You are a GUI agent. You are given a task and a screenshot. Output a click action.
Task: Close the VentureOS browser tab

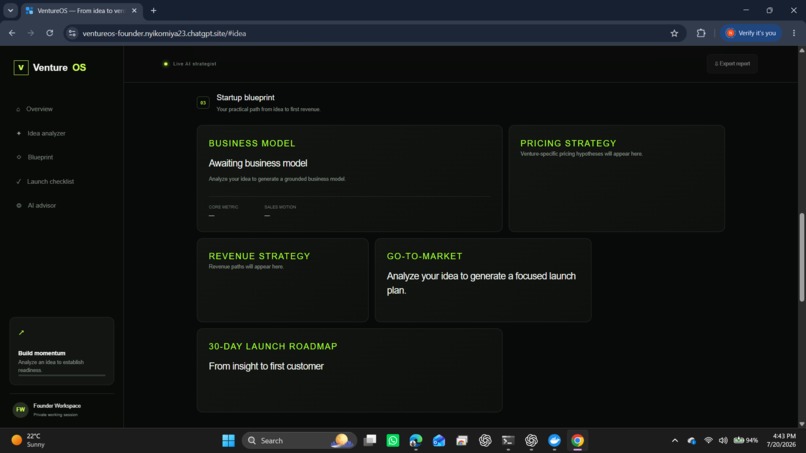(134, 10)
